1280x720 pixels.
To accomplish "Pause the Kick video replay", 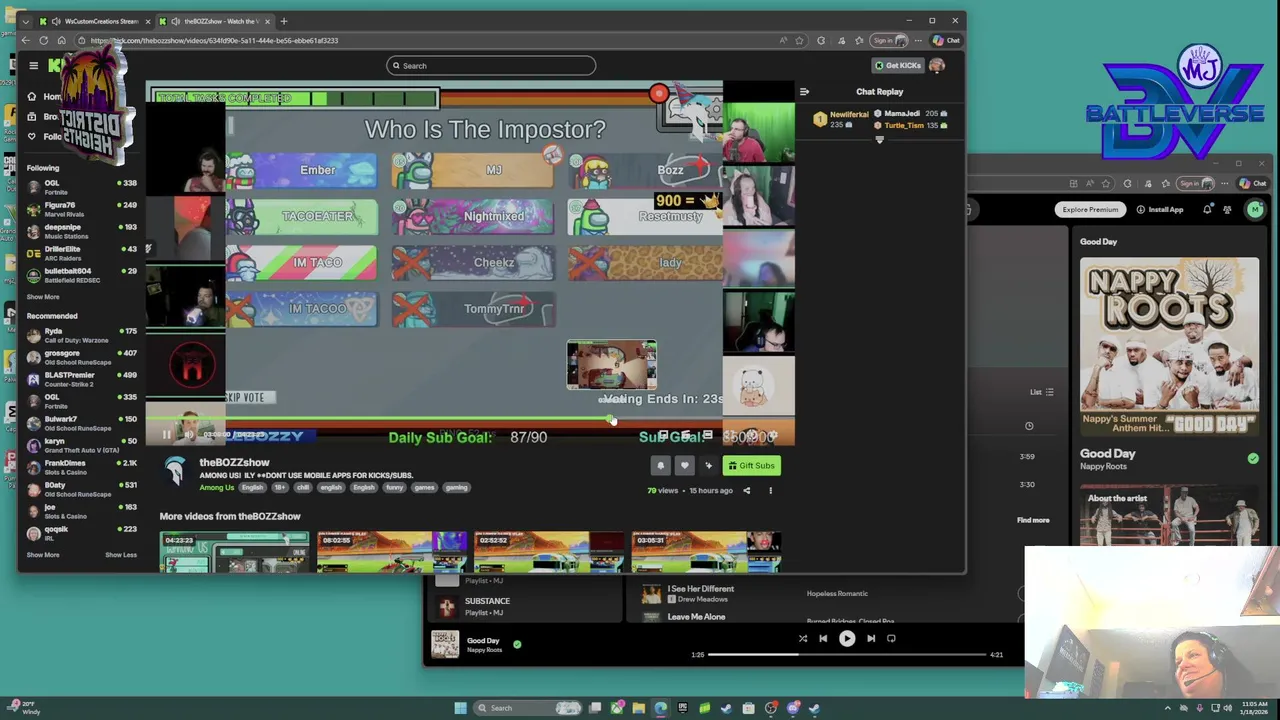I will 166,435.
